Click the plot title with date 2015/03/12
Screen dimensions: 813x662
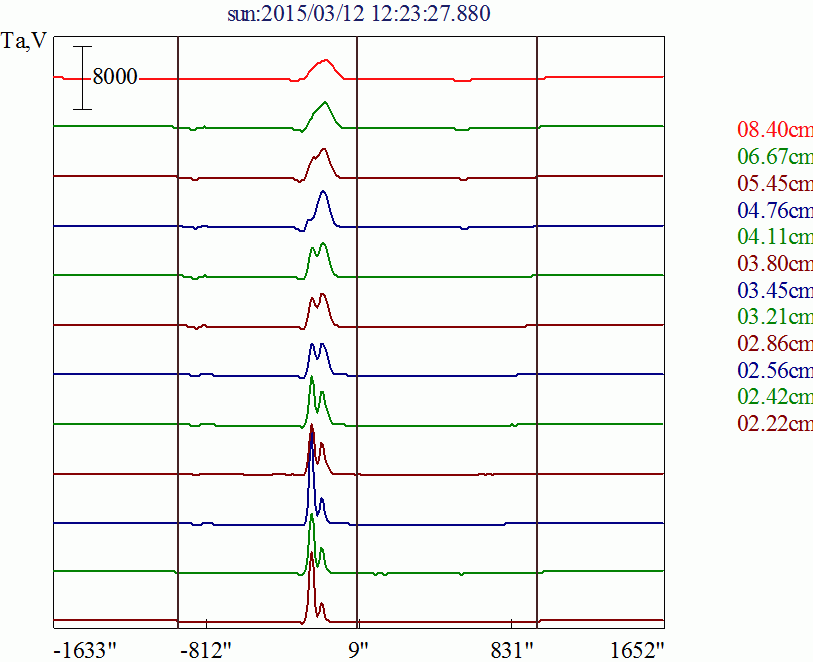(x=359, y=13)
